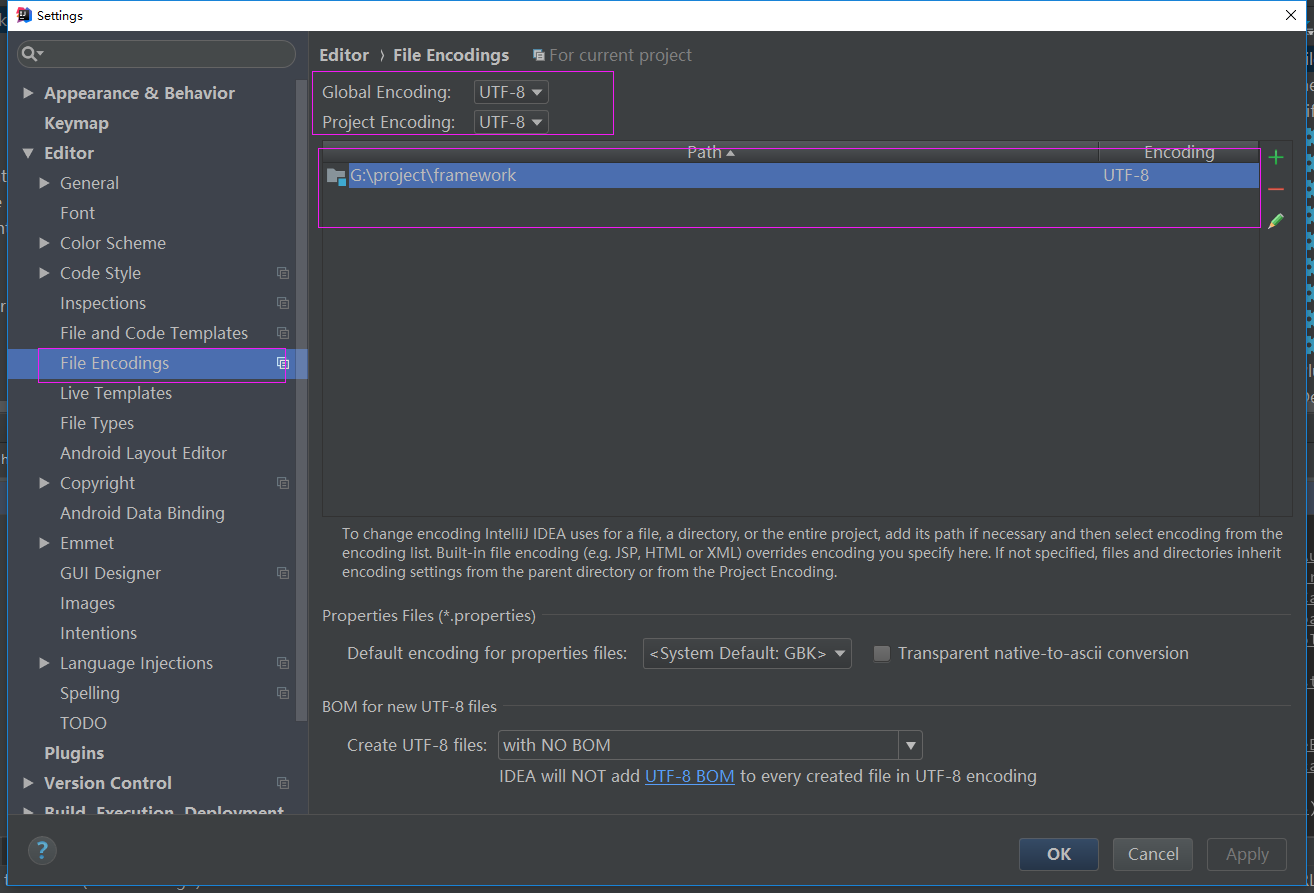1314x893 pixels.
Task: Open the Global Encoding dropdown
Action: (511, 92)
